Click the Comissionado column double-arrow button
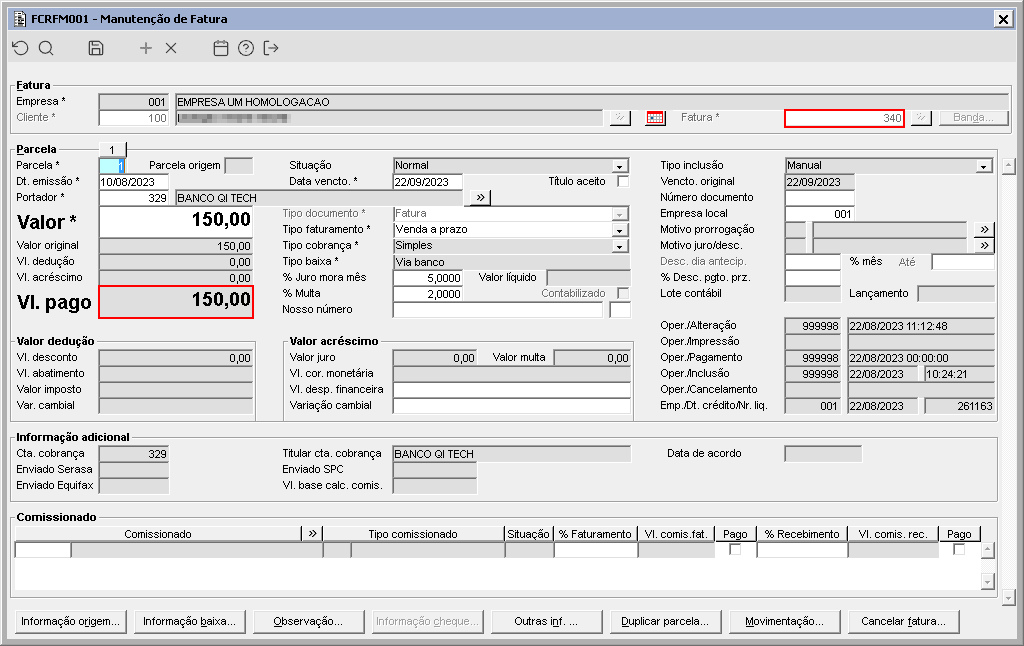 [x=312, y=534]
